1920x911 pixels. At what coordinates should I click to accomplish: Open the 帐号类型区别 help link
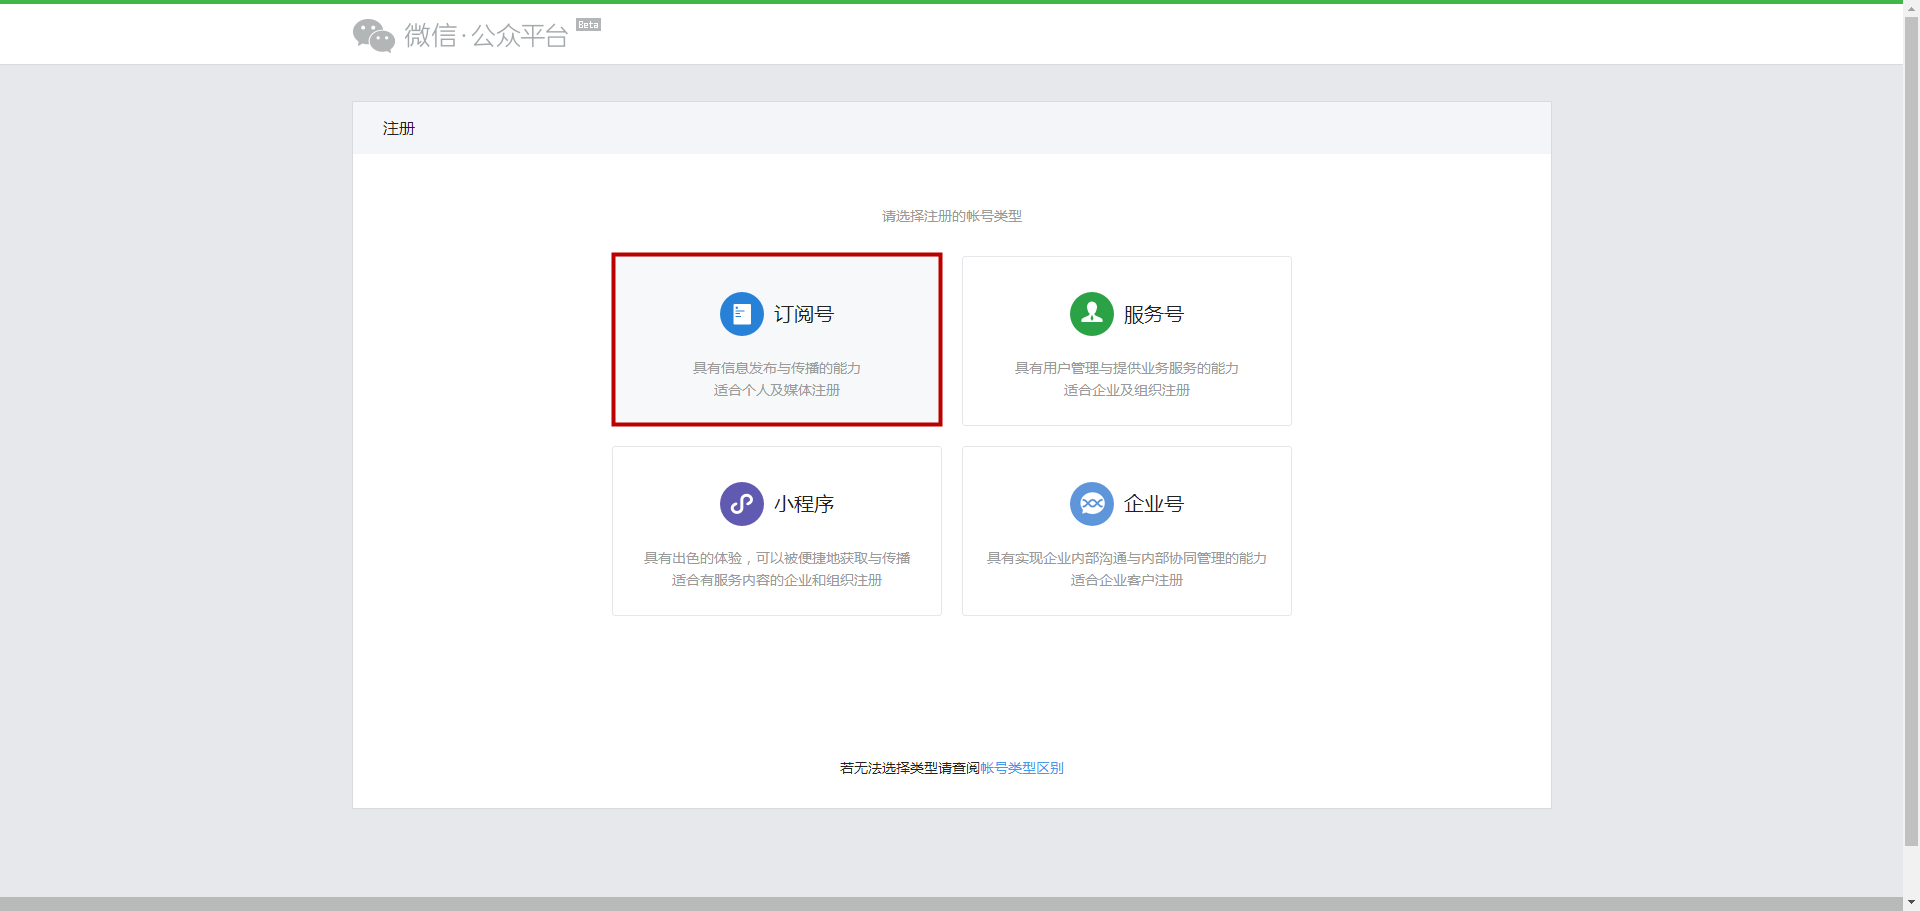click(x=1020, y=767)
